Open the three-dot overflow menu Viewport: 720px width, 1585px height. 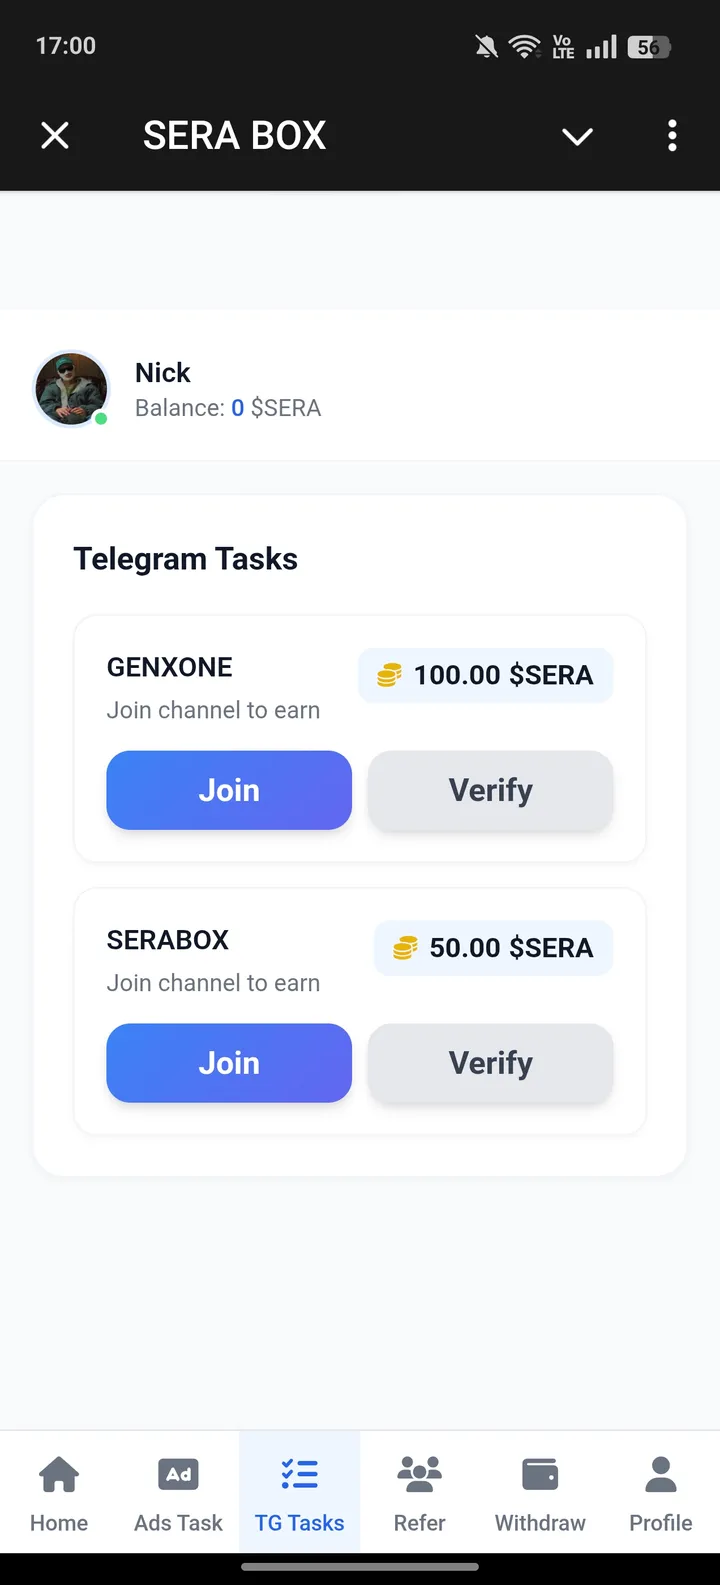pyautogui.click(x=672, y=136)
